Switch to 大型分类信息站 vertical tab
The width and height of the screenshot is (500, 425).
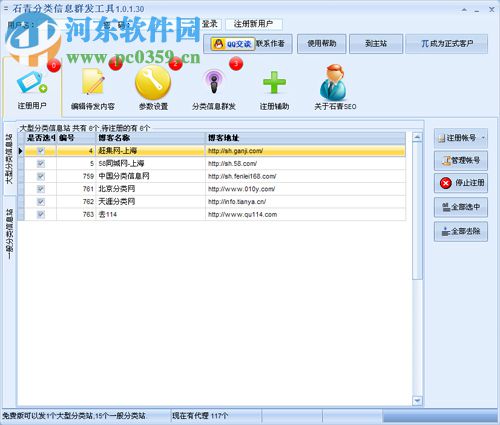[x=10, y=159]
